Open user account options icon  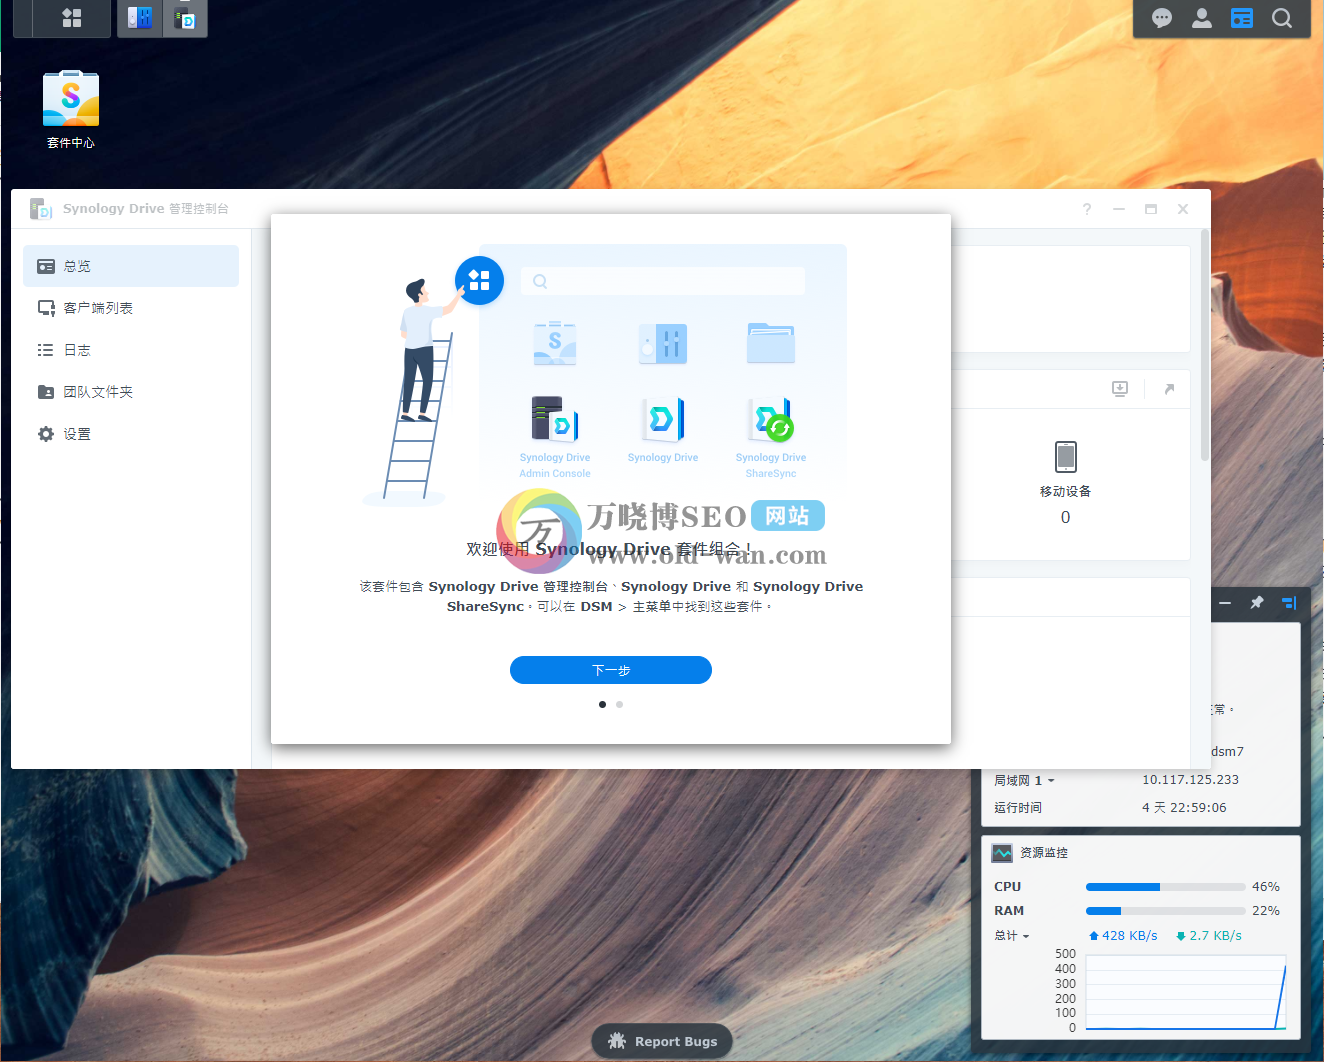click(1202, 18)
